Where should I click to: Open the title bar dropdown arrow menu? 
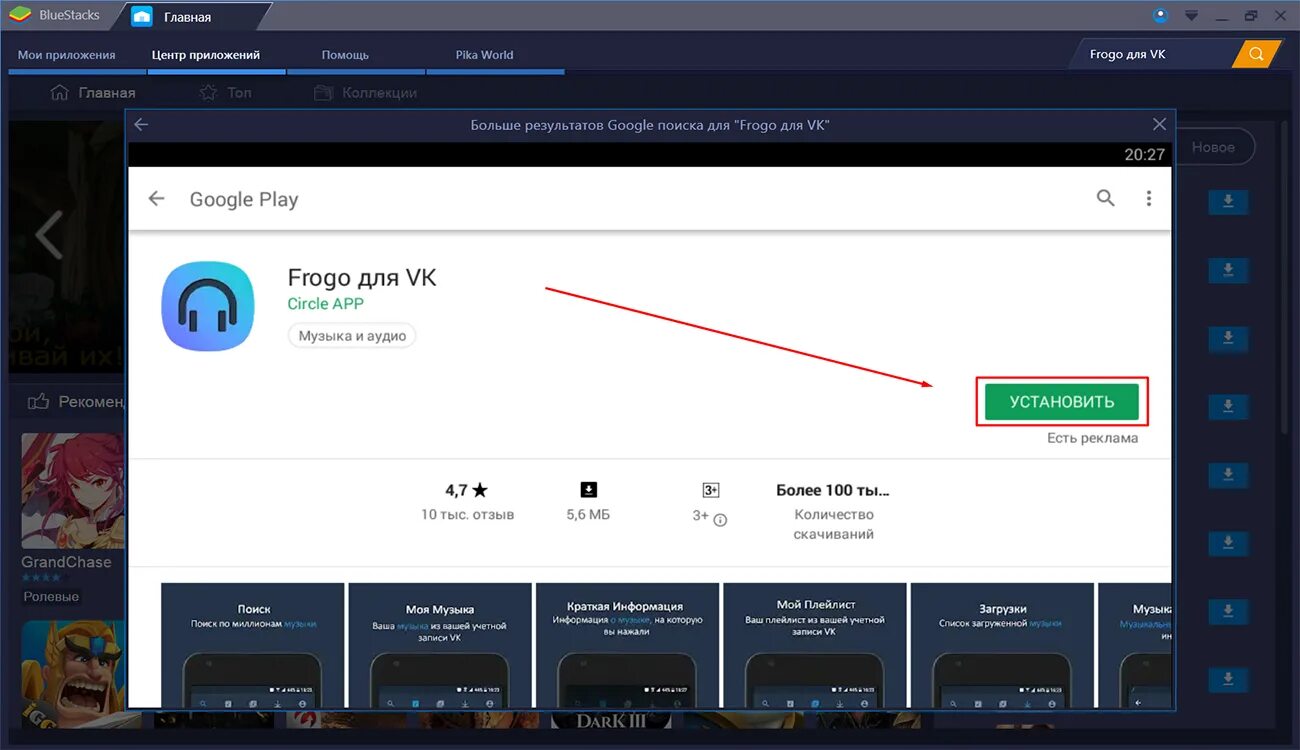[1191, 16]
